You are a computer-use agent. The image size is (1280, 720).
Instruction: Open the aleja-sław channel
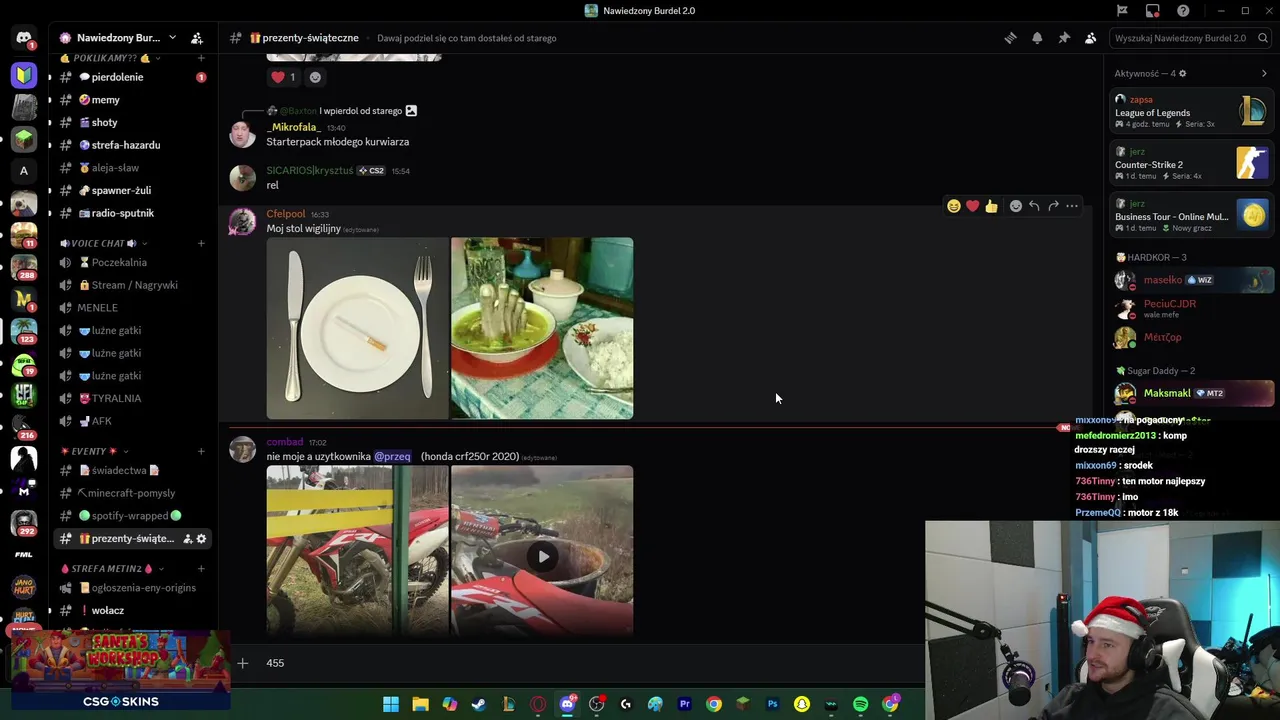[x=132, y=168]
